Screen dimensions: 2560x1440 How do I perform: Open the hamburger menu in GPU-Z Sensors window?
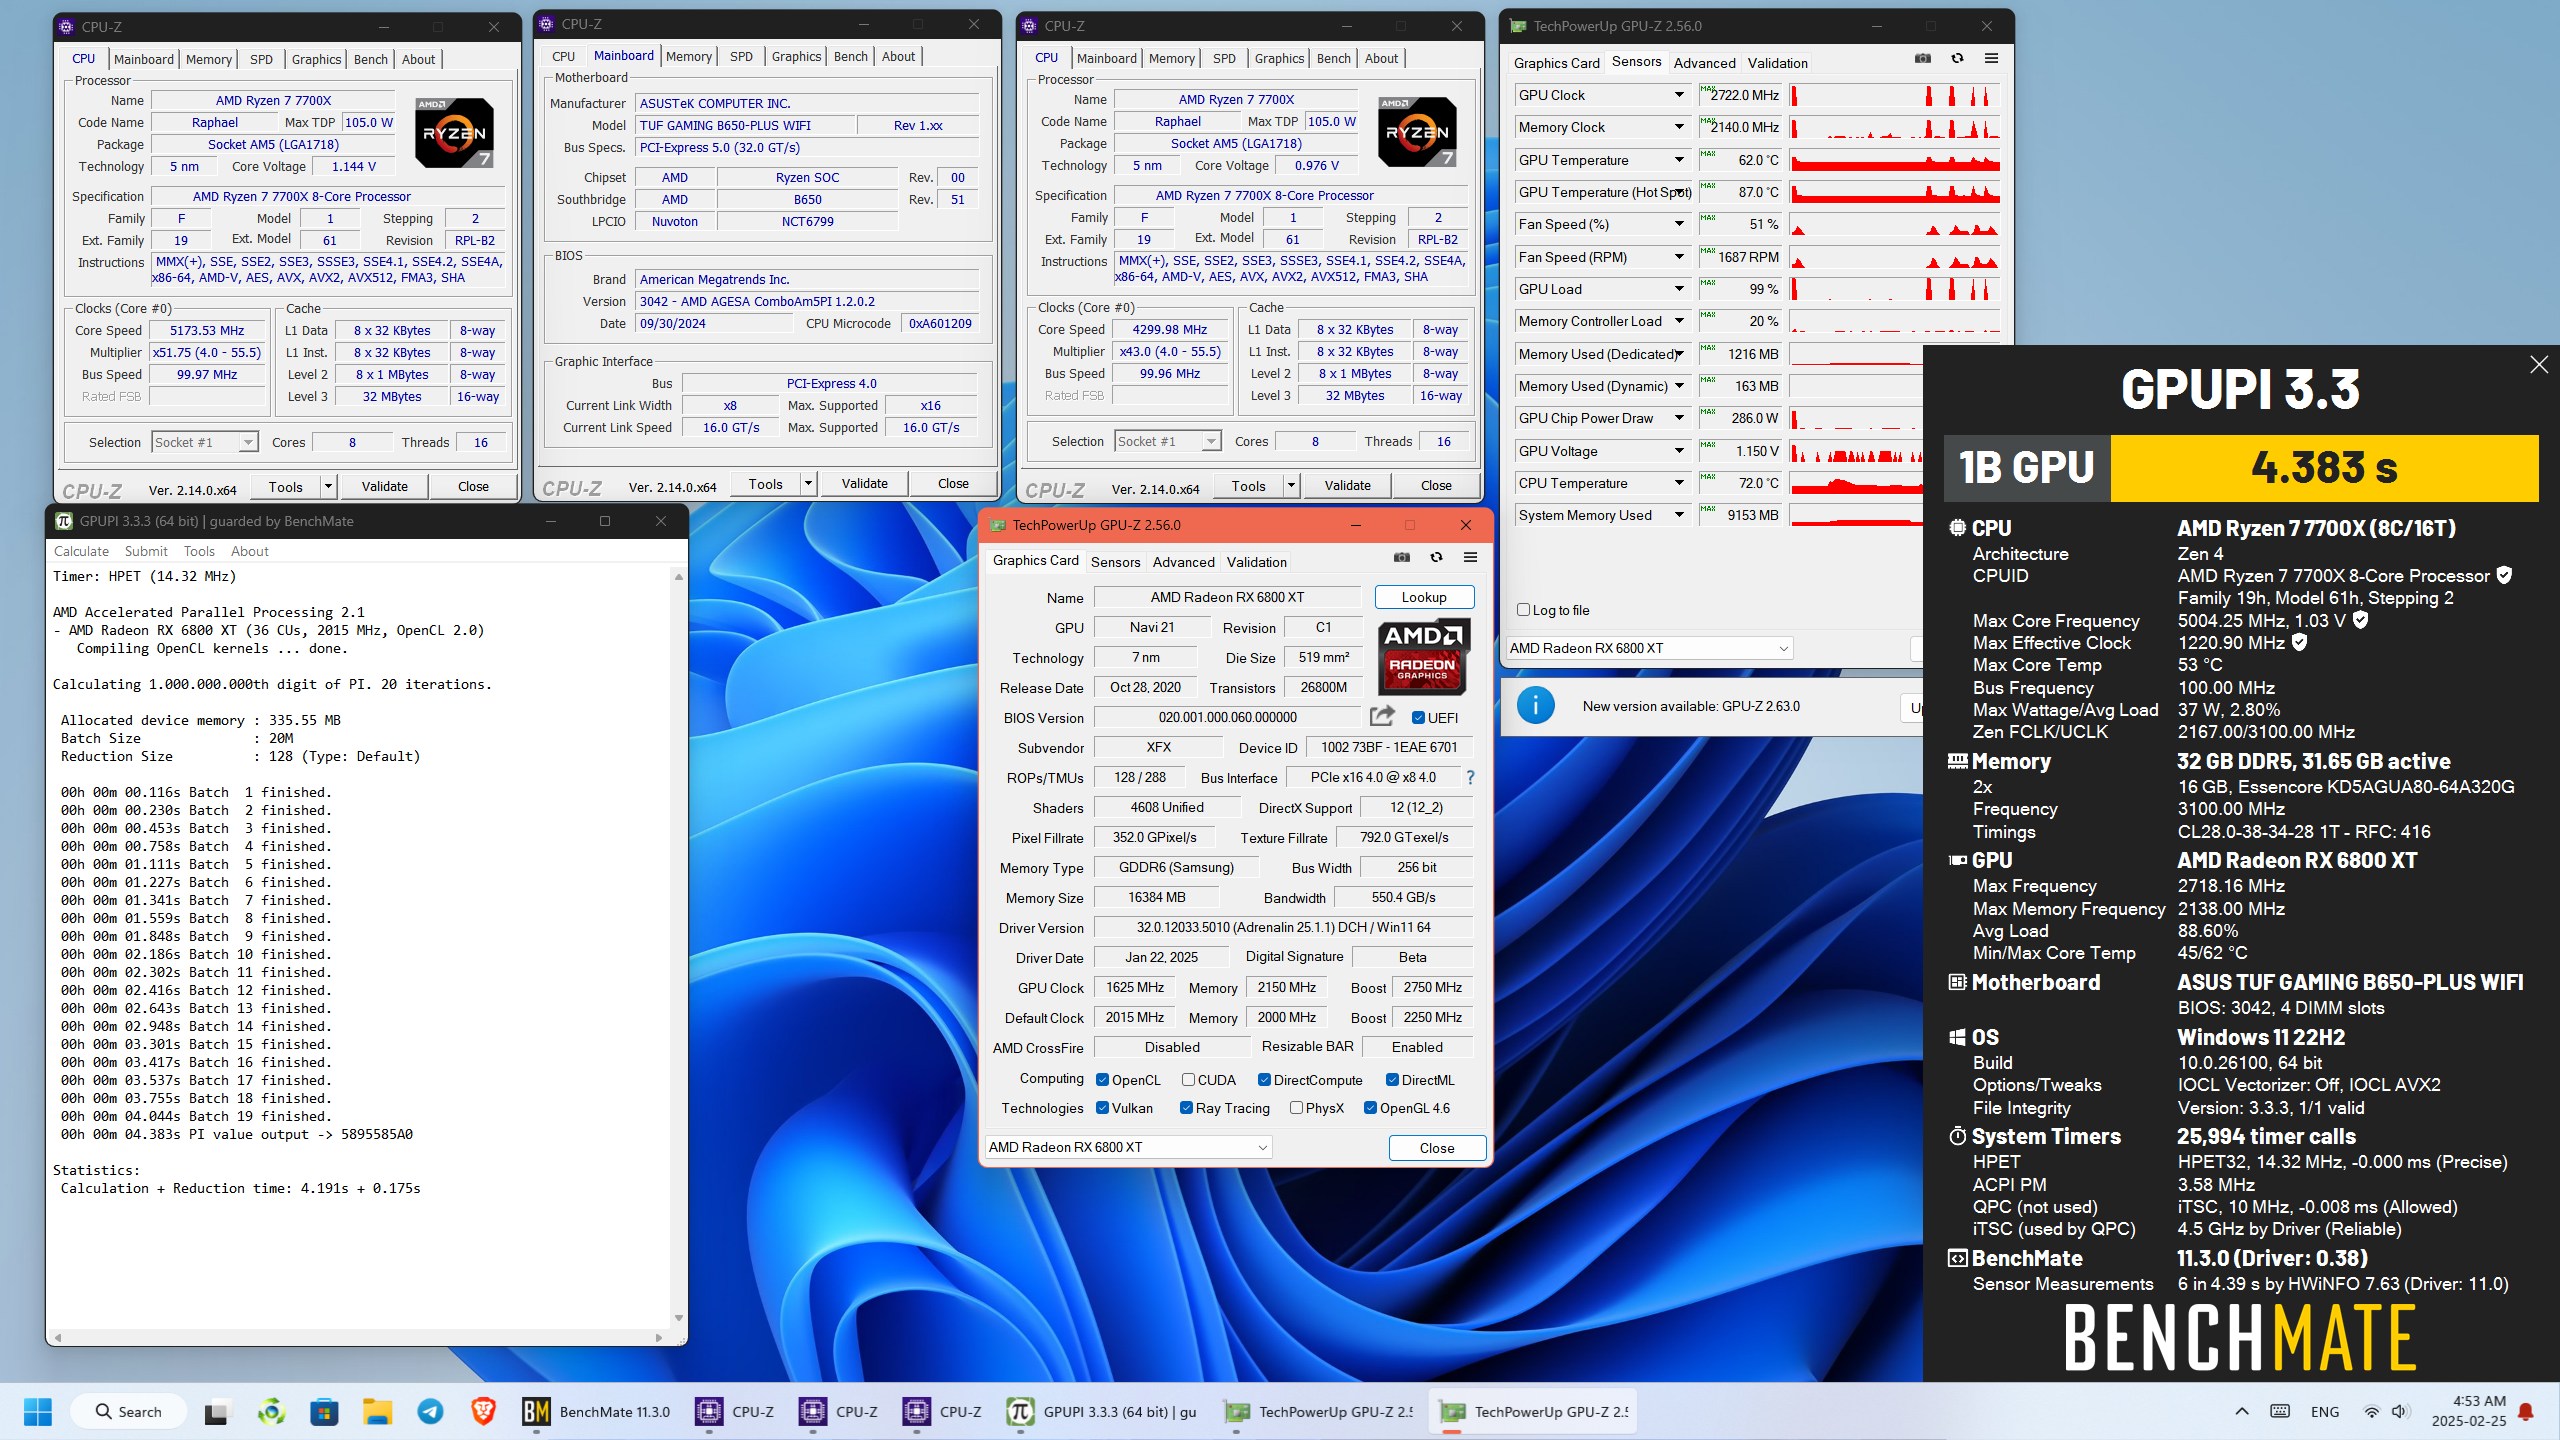(x=1991, y=59)
